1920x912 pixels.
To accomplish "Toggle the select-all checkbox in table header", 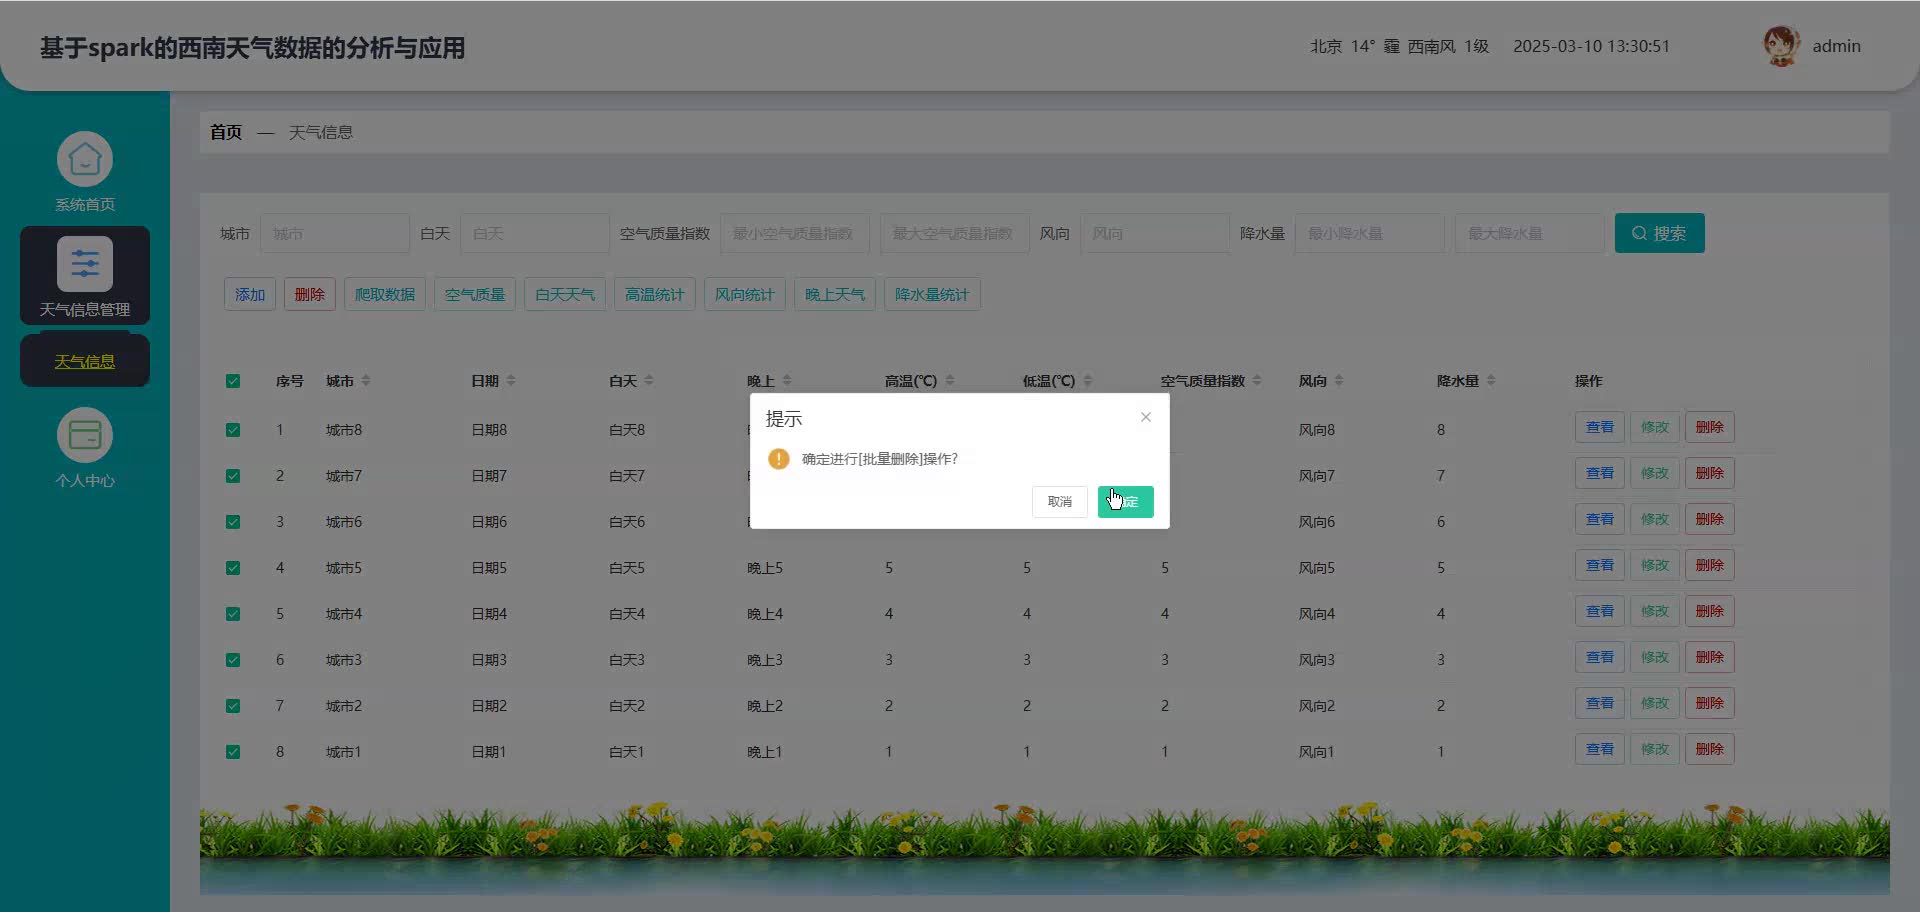I will (233, 381).
